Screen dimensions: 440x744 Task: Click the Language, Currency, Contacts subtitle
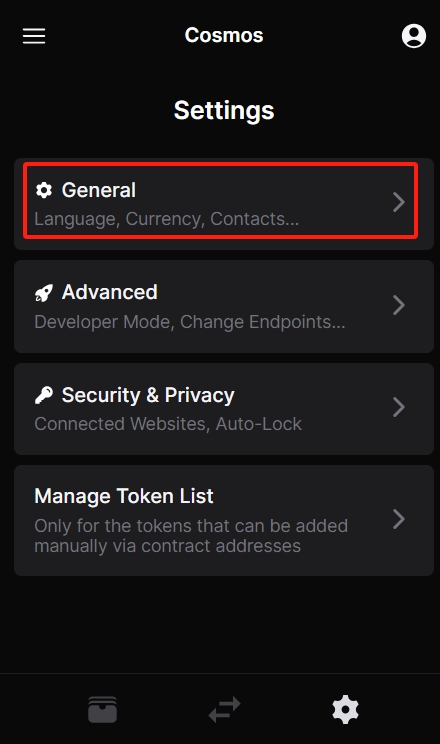pos(167,219)
